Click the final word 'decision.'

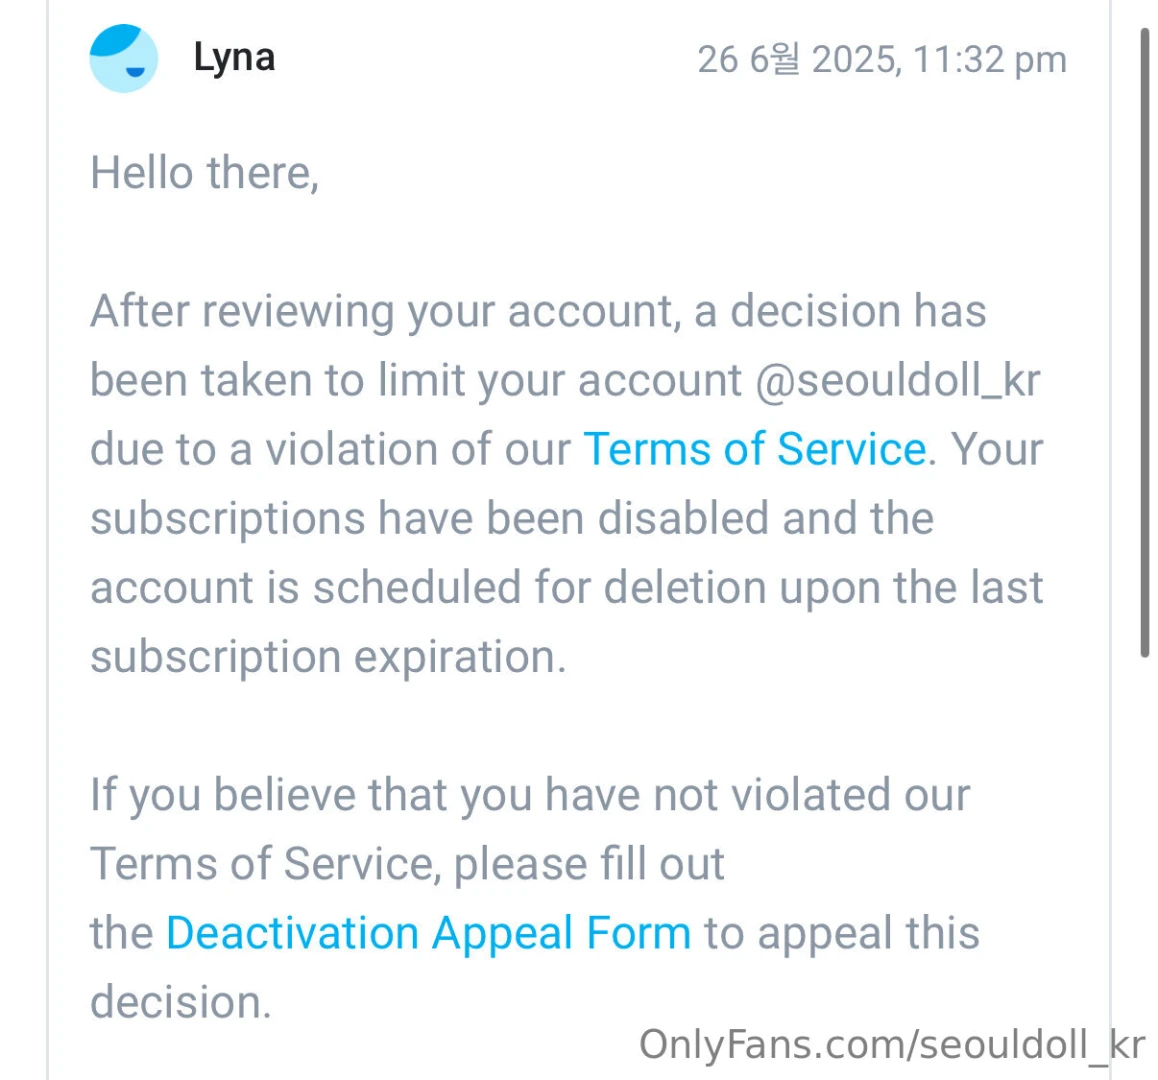pos(181,1002)
